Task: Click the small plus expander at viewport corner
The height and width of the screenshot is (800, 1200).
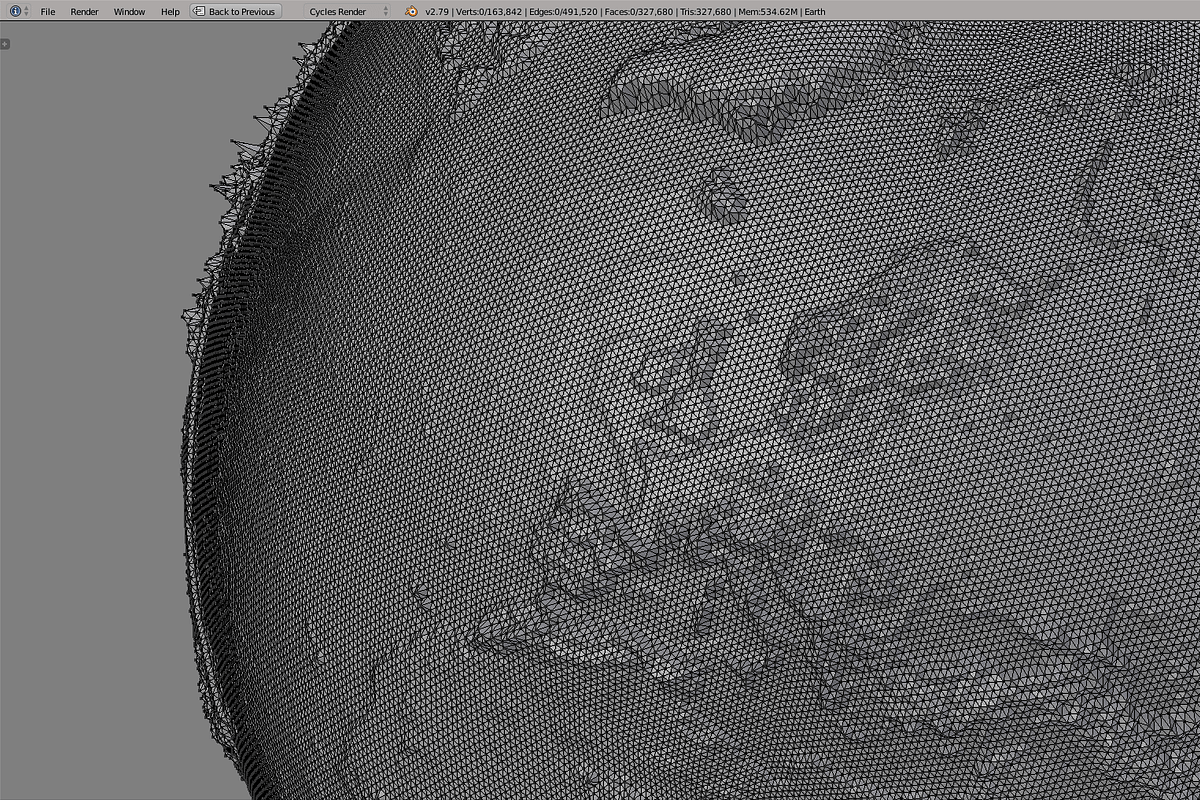Action: 5,44
